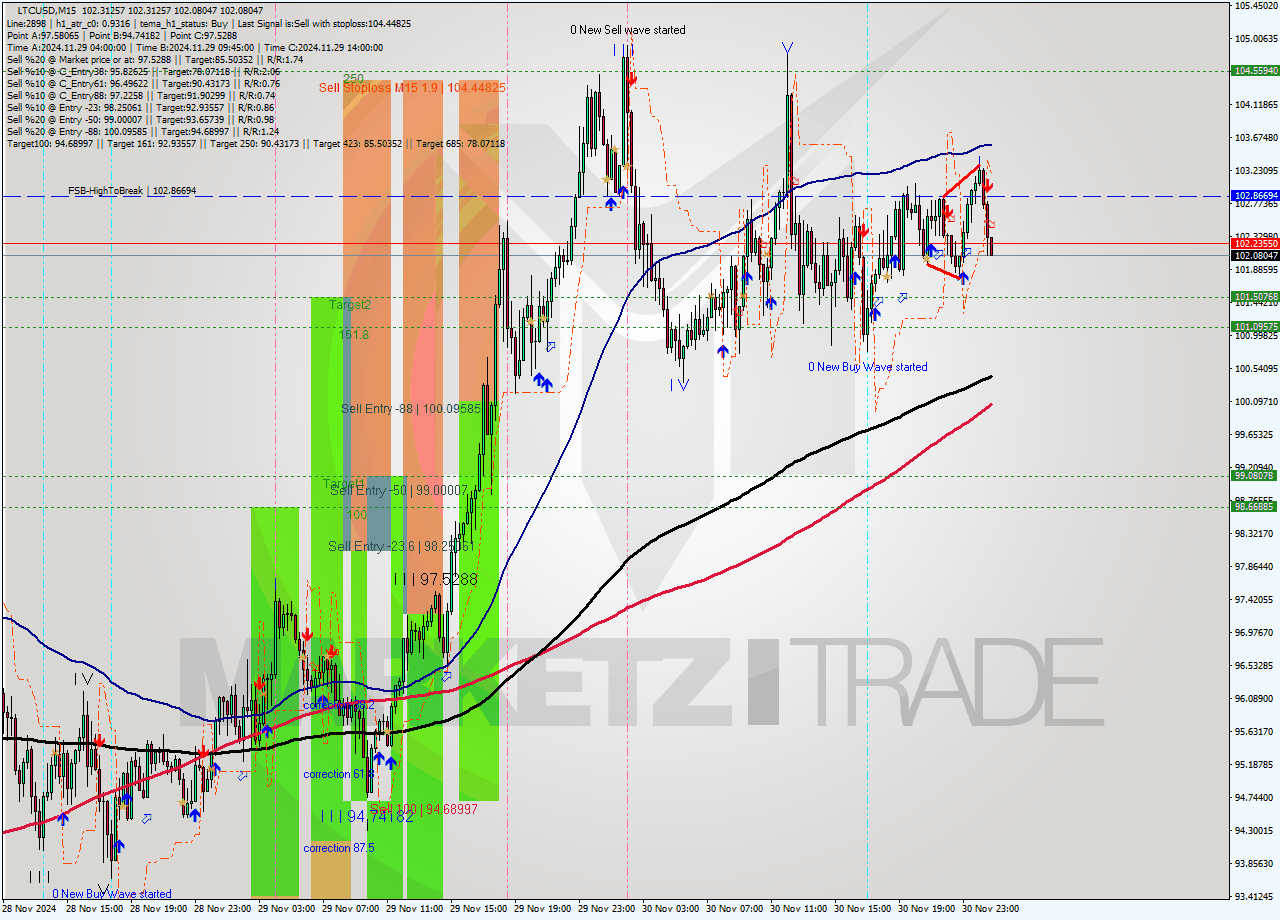Screen dimensions: 1280x920
Task: Click the 29 Nov 03:00 time label
Action: tap(287, 909)
